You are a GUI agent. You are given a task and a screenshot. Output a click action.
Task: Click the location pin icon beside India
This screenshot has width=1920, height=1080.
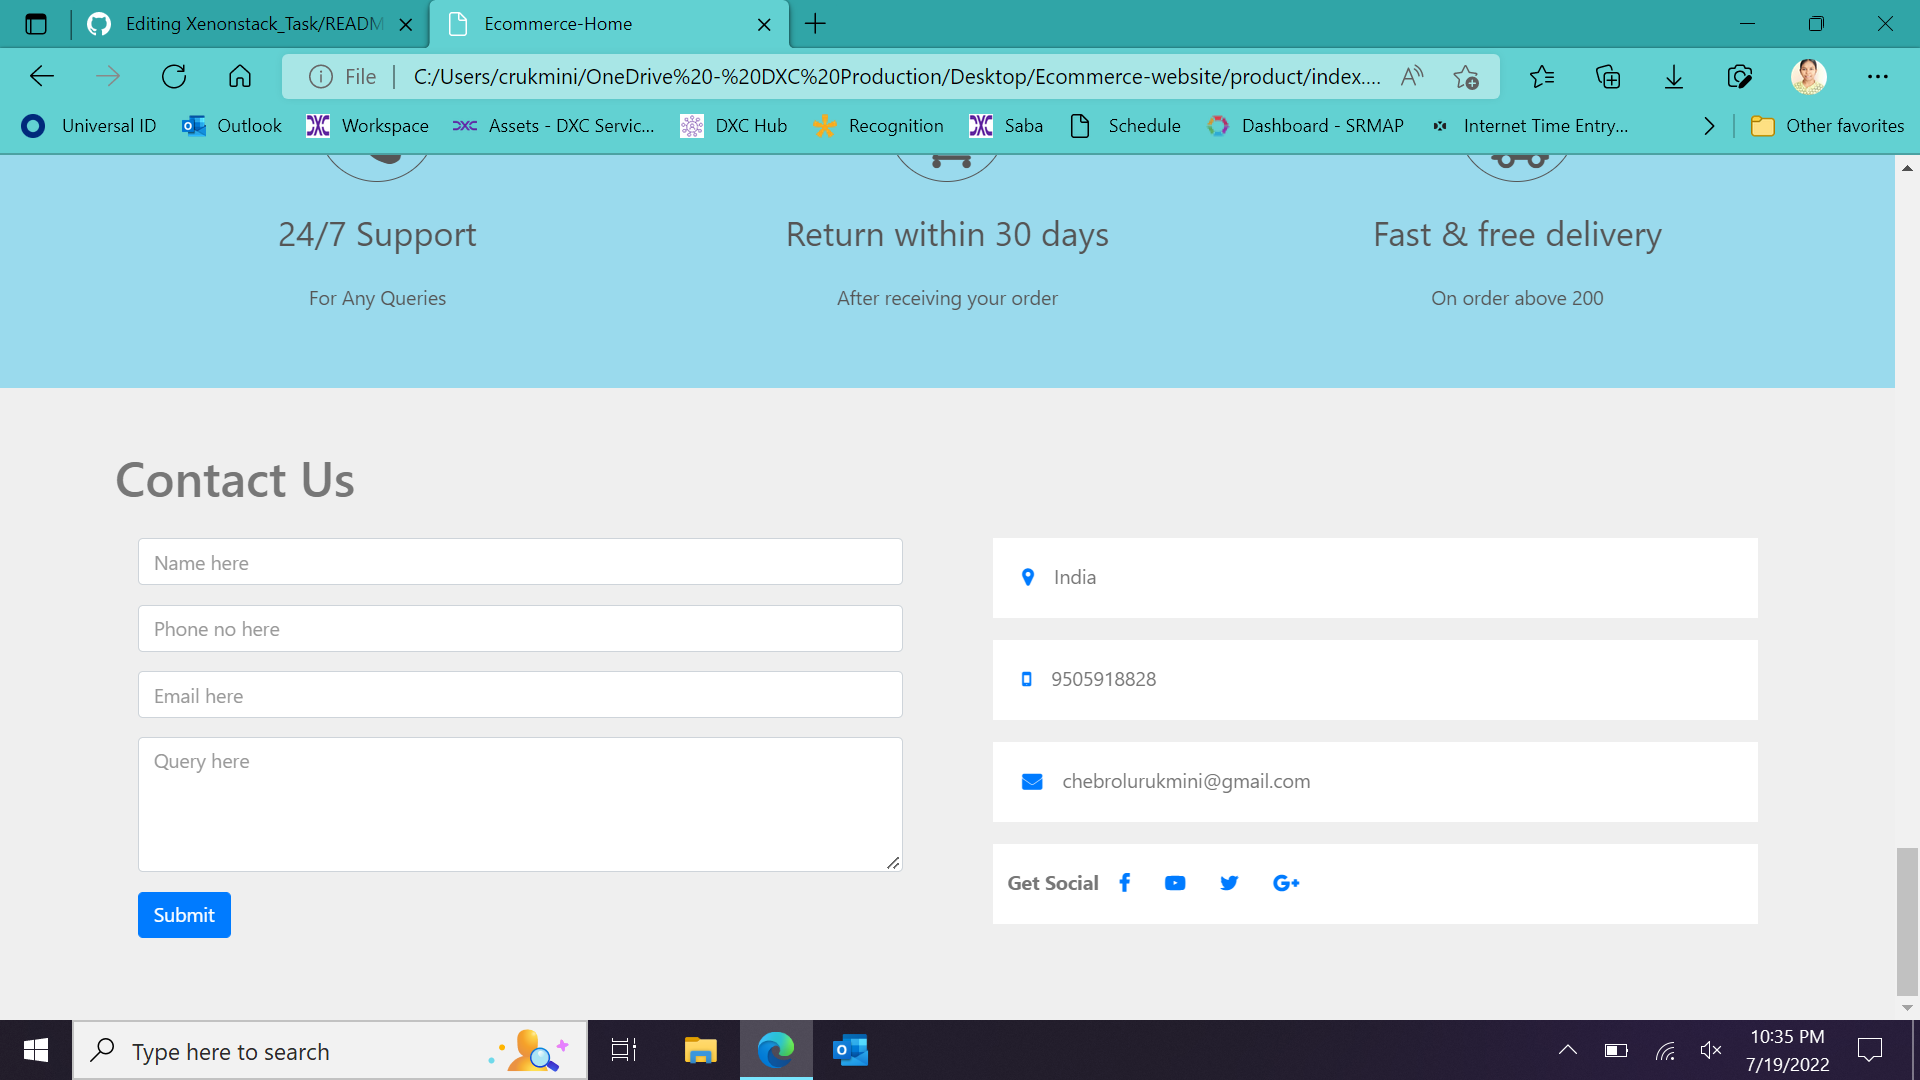(1027, 577)
